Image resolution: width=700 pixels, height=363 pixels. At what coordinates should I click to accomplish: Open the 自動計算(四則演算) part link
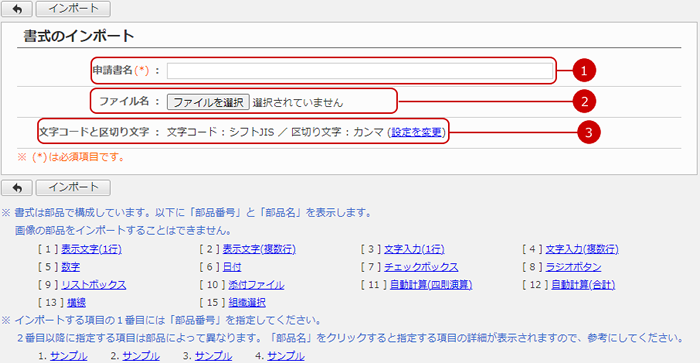(431, 284)
